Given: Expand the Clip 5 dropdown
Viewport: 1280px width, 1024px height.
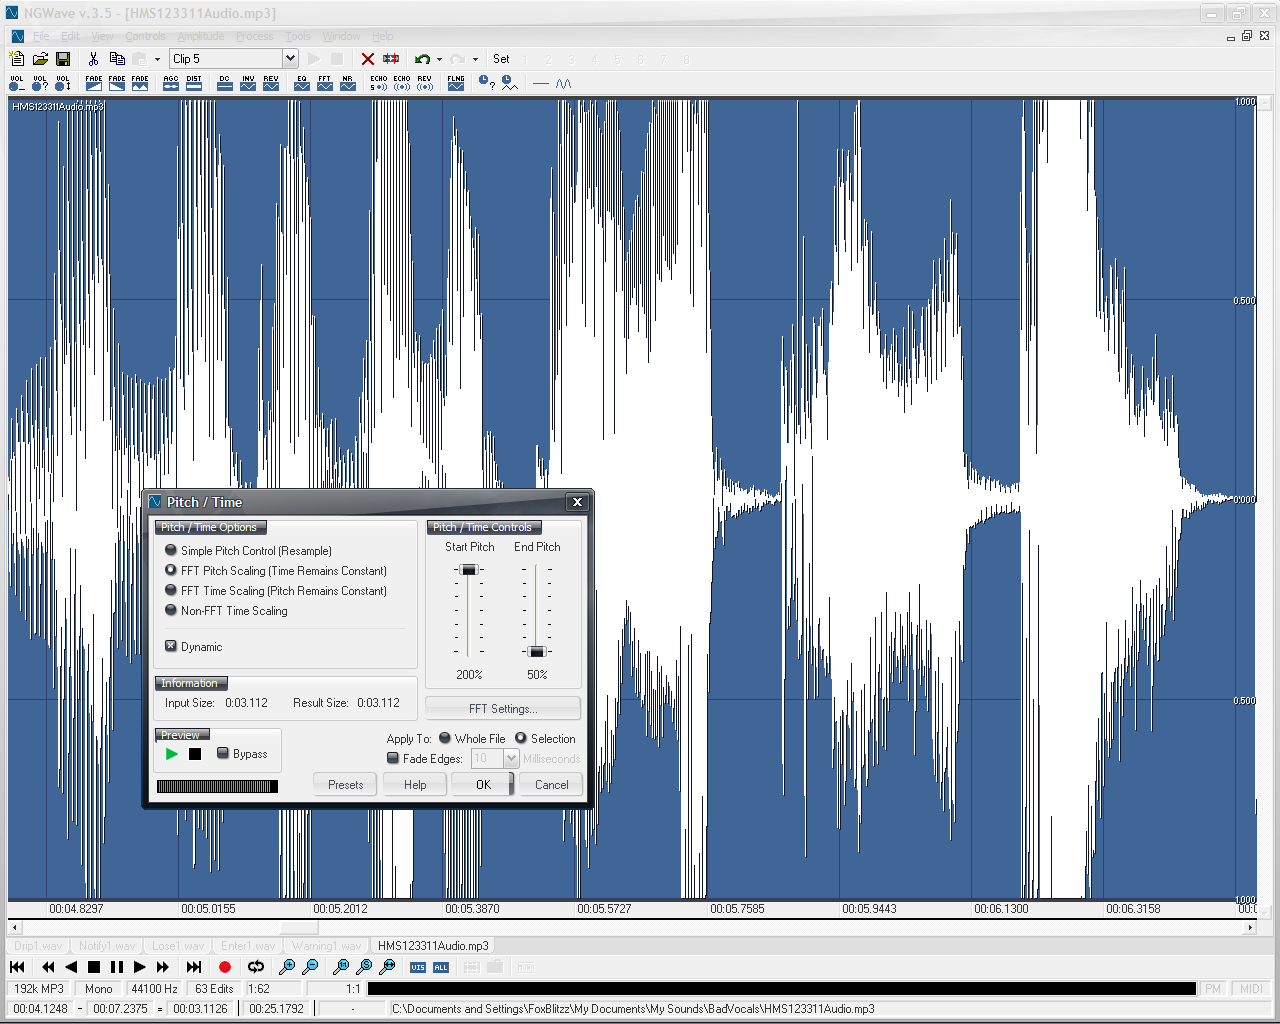Looking at the screenshot, I should 290,59.
